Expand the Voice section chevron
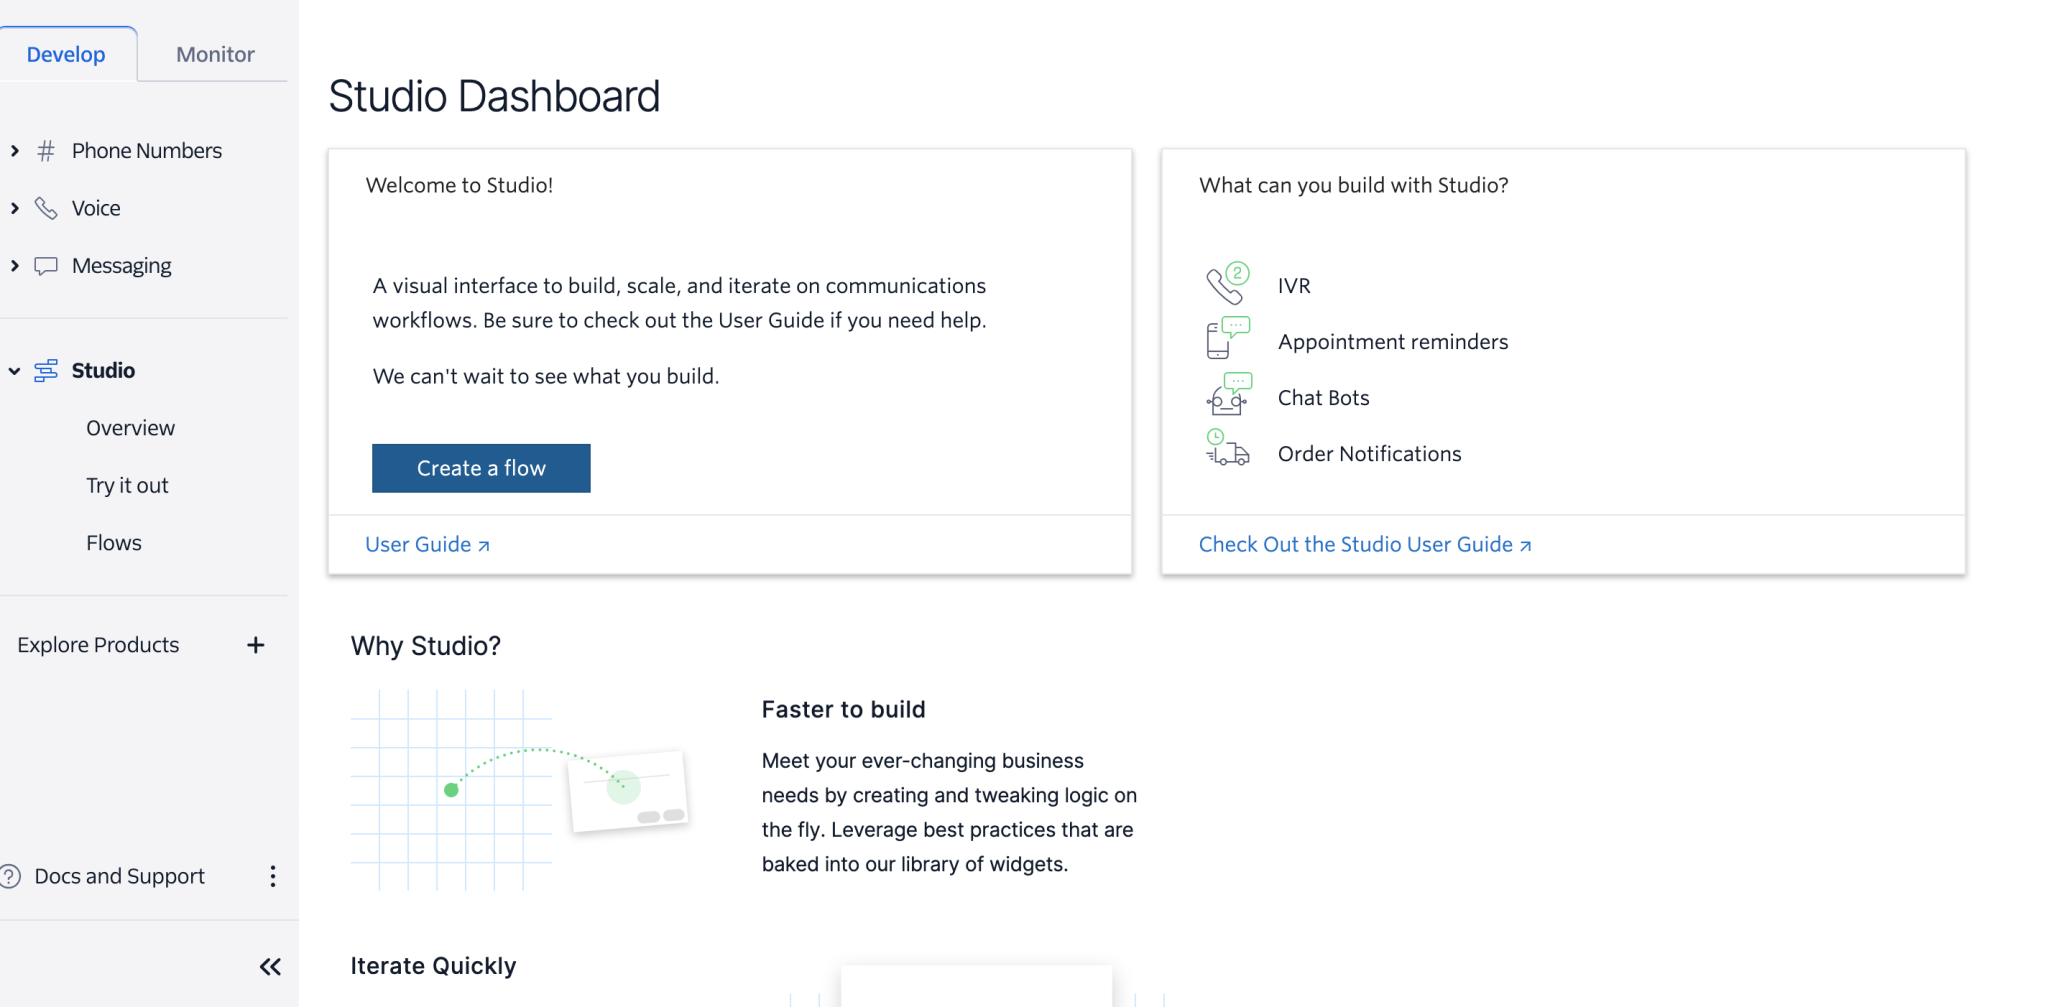2048x1007 pixels. pyautogui.click(x=15, y=208)
